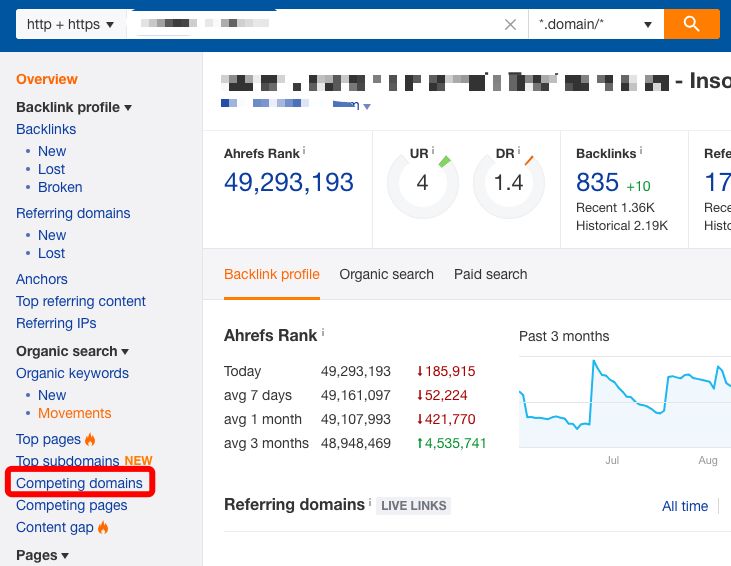731x566 pixels.
Task: Open Organic keywords report
Action: 72,373
